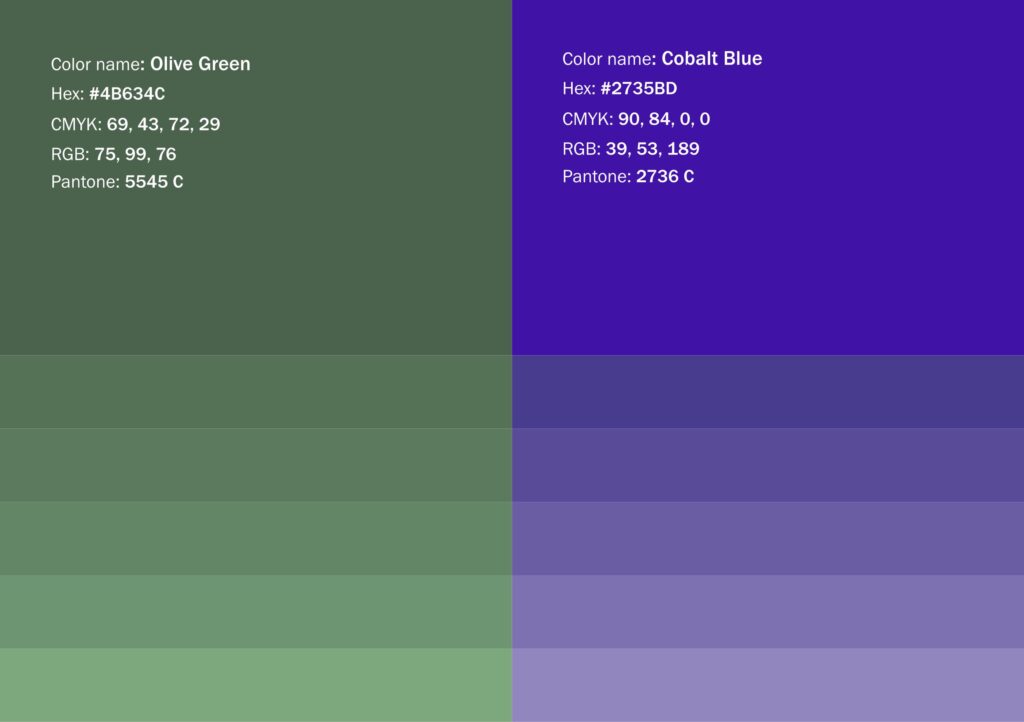1024x722 pixels.
Task: Select the hex code #4B634C
Action: click(x=127, y=94)
